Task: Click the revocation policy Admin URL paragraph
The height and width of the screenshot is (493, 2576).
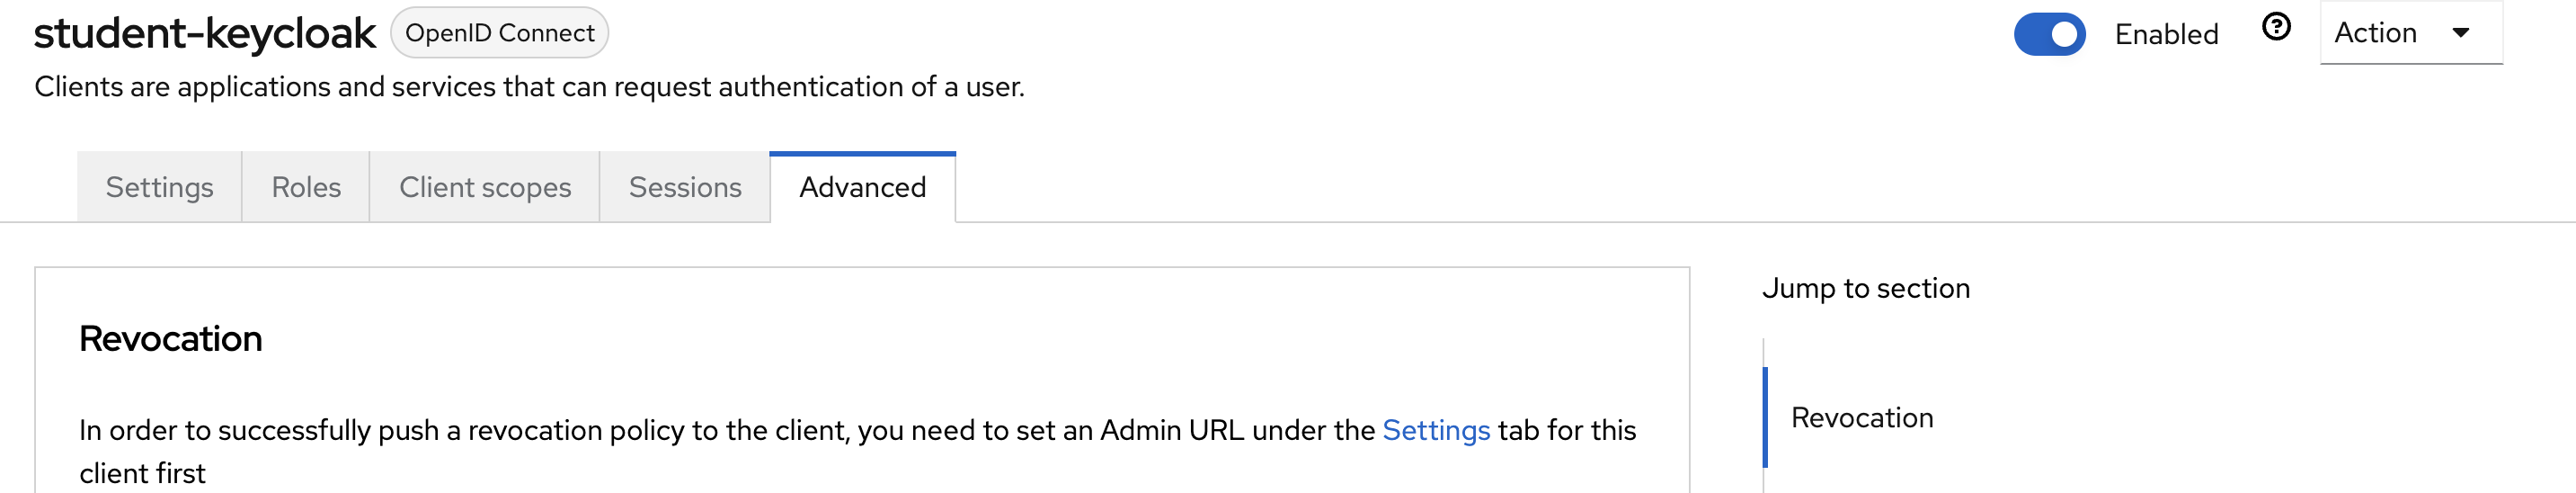Action: [x=858, y=451]
